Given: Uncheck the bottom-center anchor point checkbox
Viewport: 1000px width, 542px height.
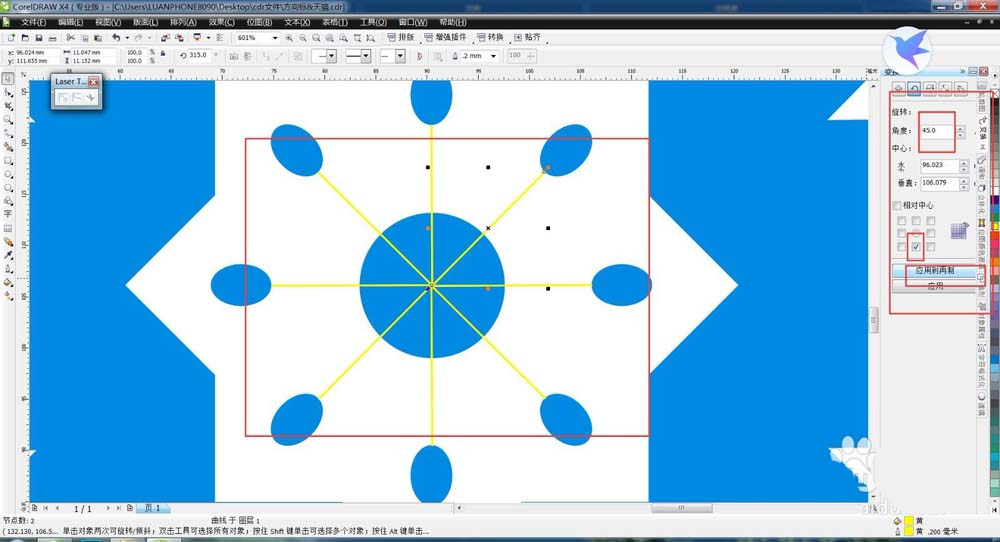Looking at the screenshot, I should pos(916,246).
